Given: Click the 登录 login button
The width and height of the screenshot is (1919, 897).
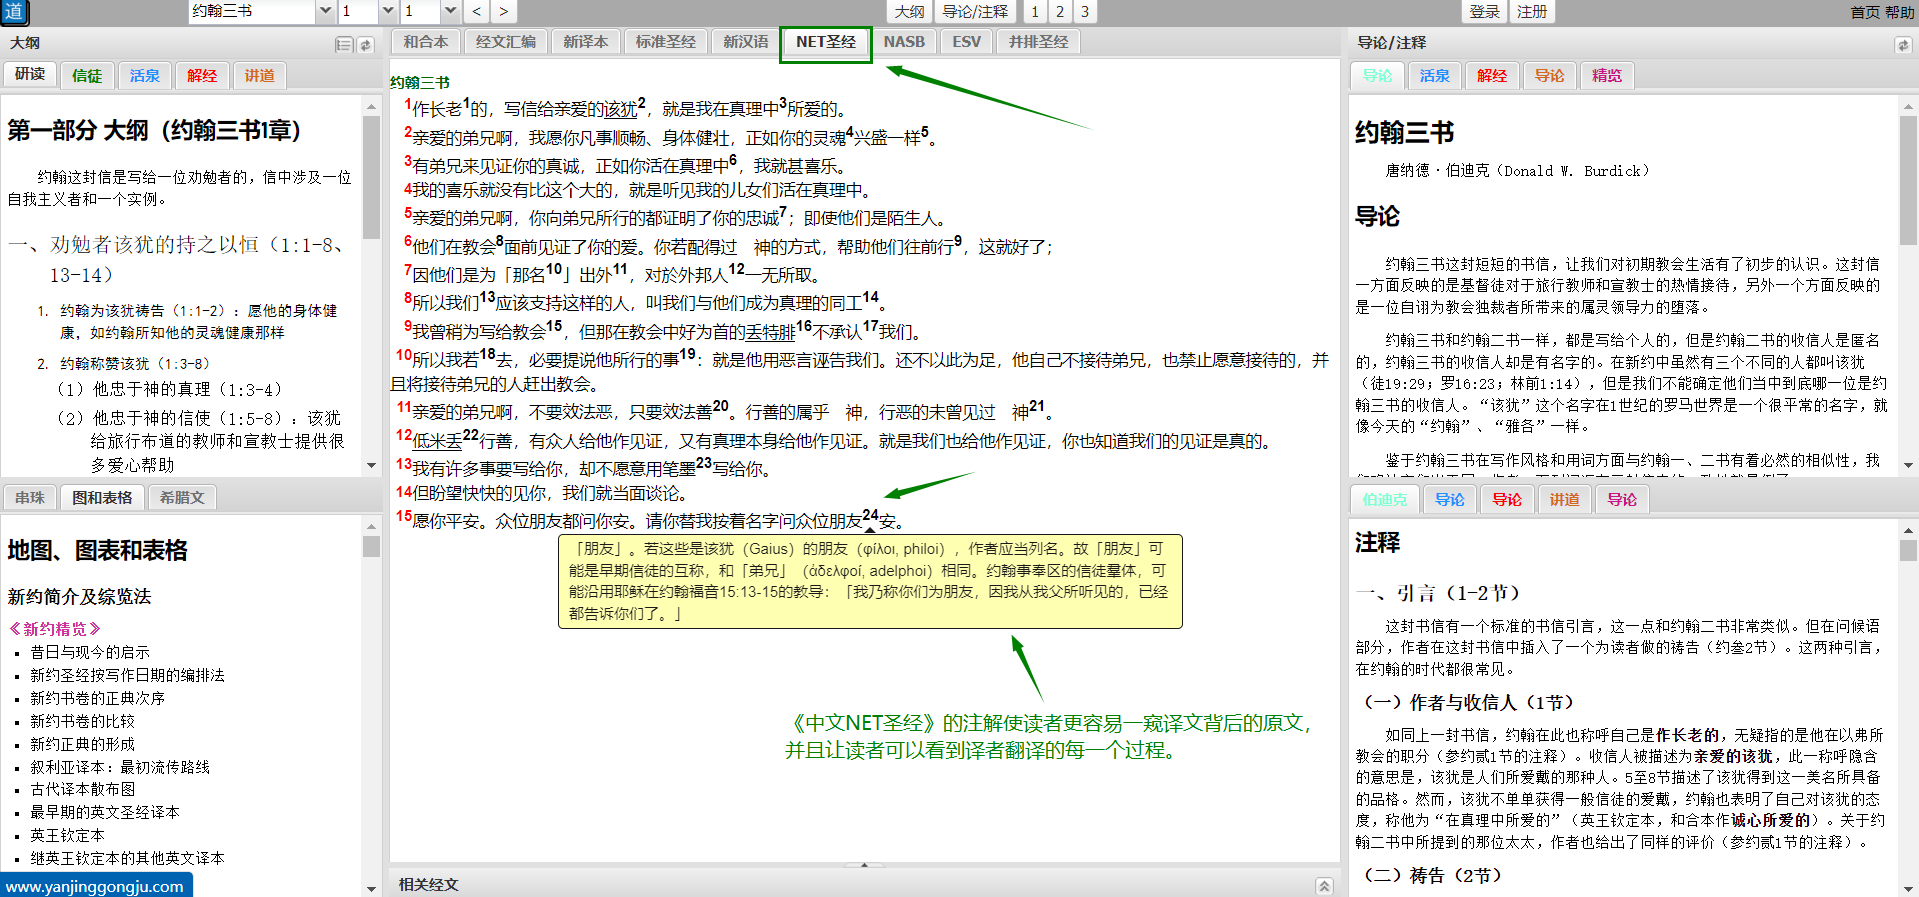Looking at the screenshot, I should point(1484,12).
